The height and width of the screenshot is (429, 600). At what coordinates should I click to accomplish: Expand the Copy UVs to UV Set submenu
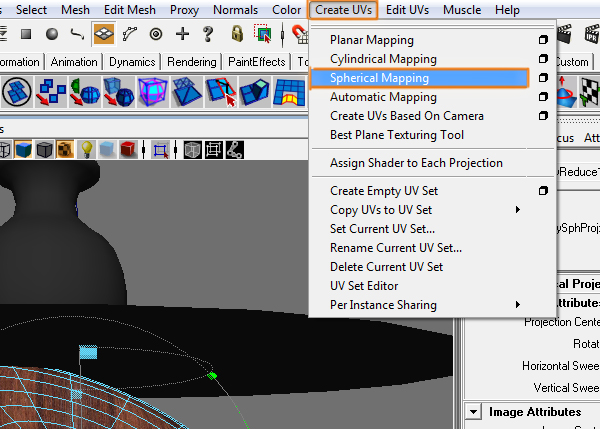(517, 210)
